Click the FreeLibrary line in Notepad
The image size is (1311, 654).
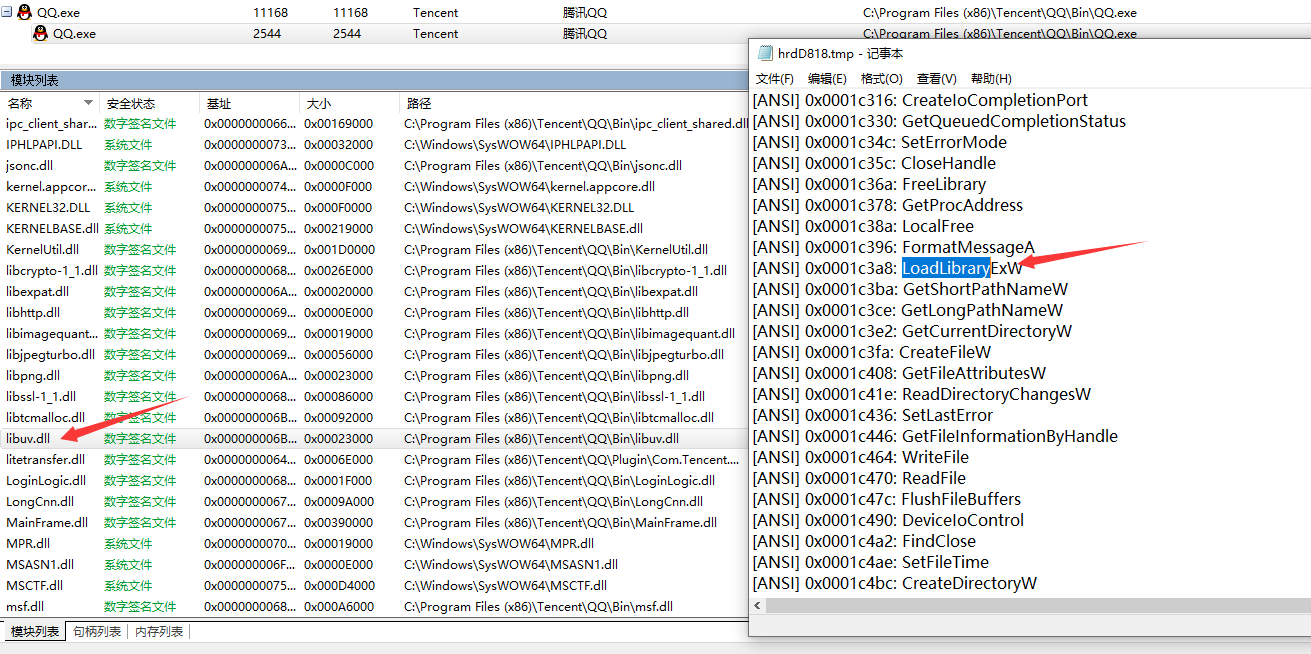[x=869, y=184]
